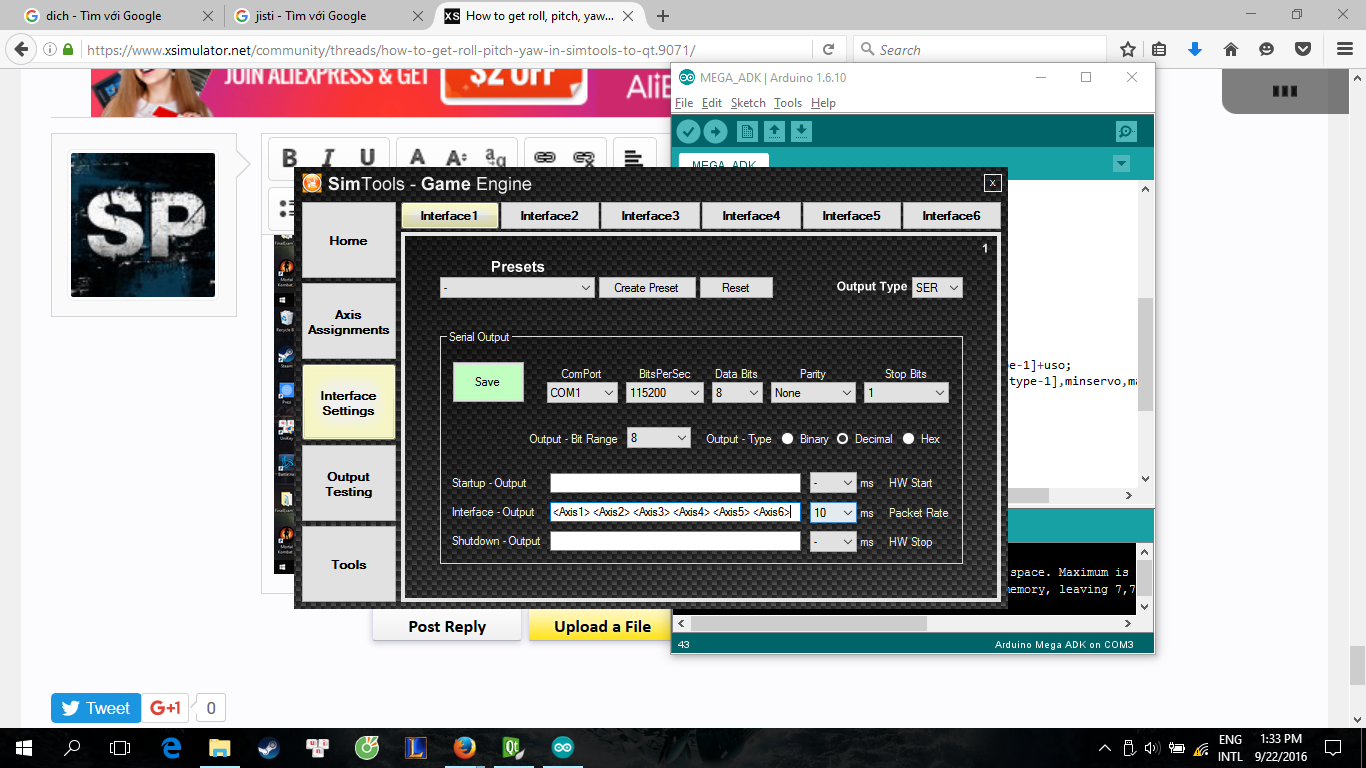Click the Upload a File button

click(602, 626)
